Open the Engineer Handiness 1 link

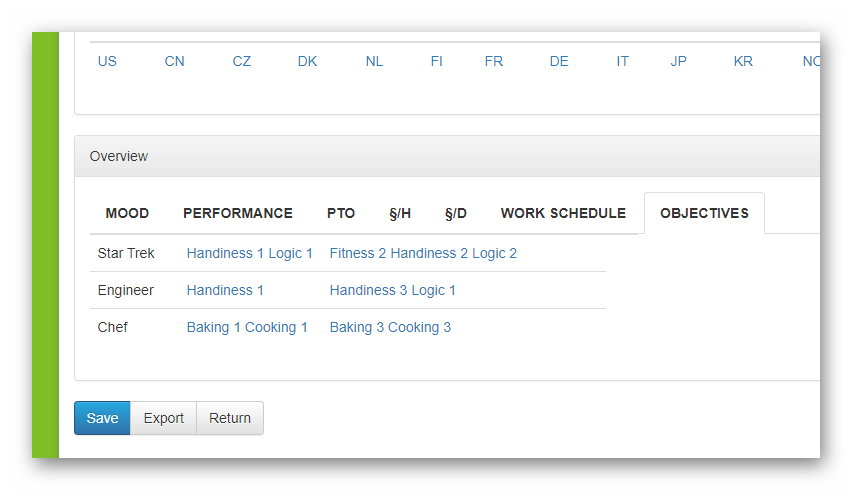pos(225,290)
